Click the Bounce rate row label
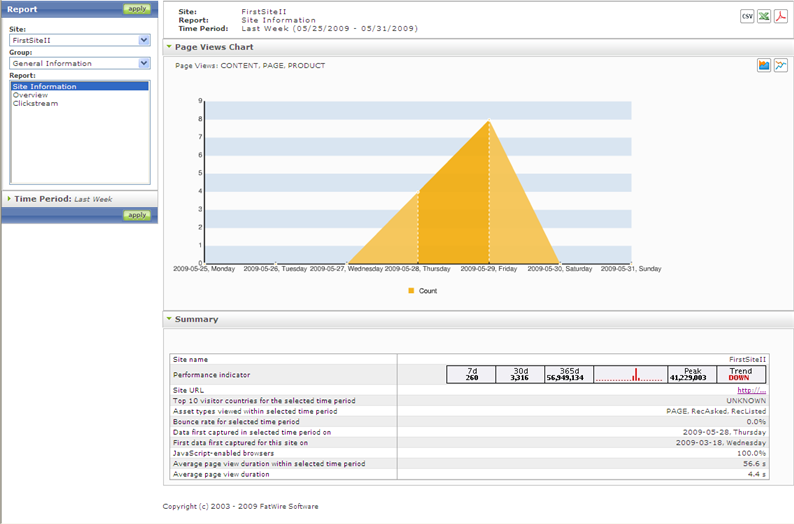The image size is (794, 524). tap(236, 422)
